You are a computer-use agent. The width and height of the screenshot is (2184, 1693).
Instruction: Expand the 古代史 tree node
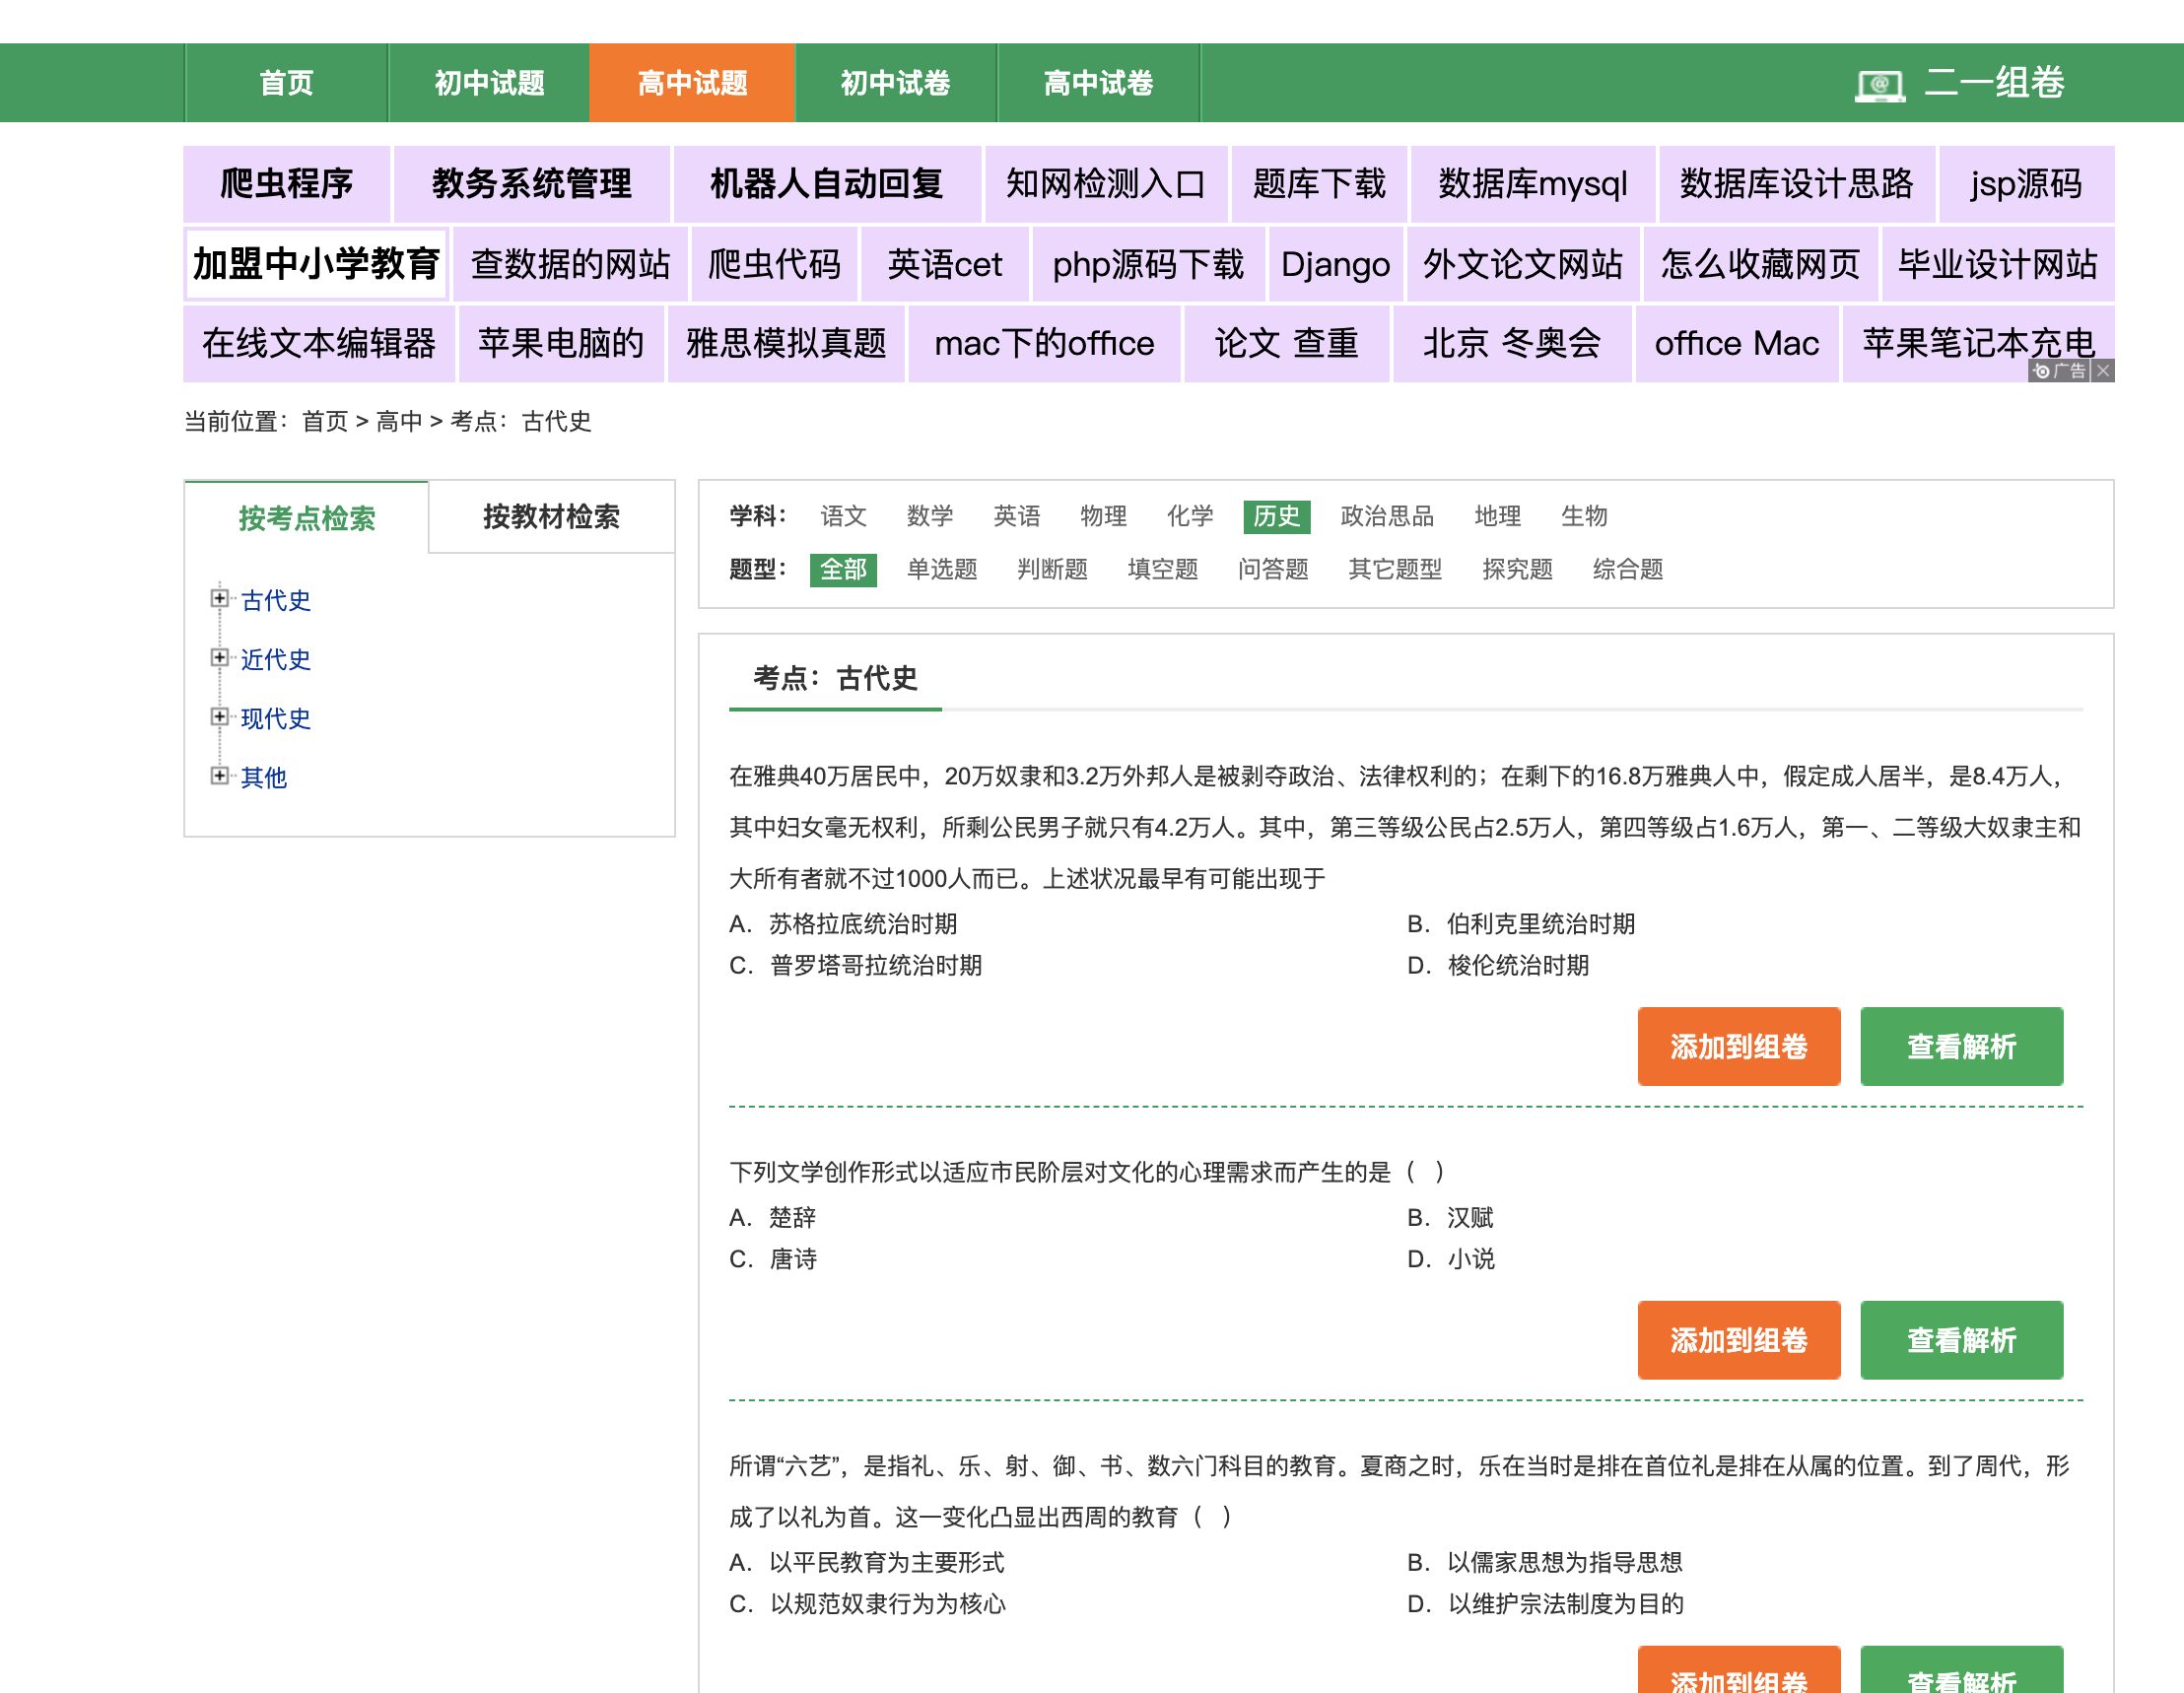point(219,598)
